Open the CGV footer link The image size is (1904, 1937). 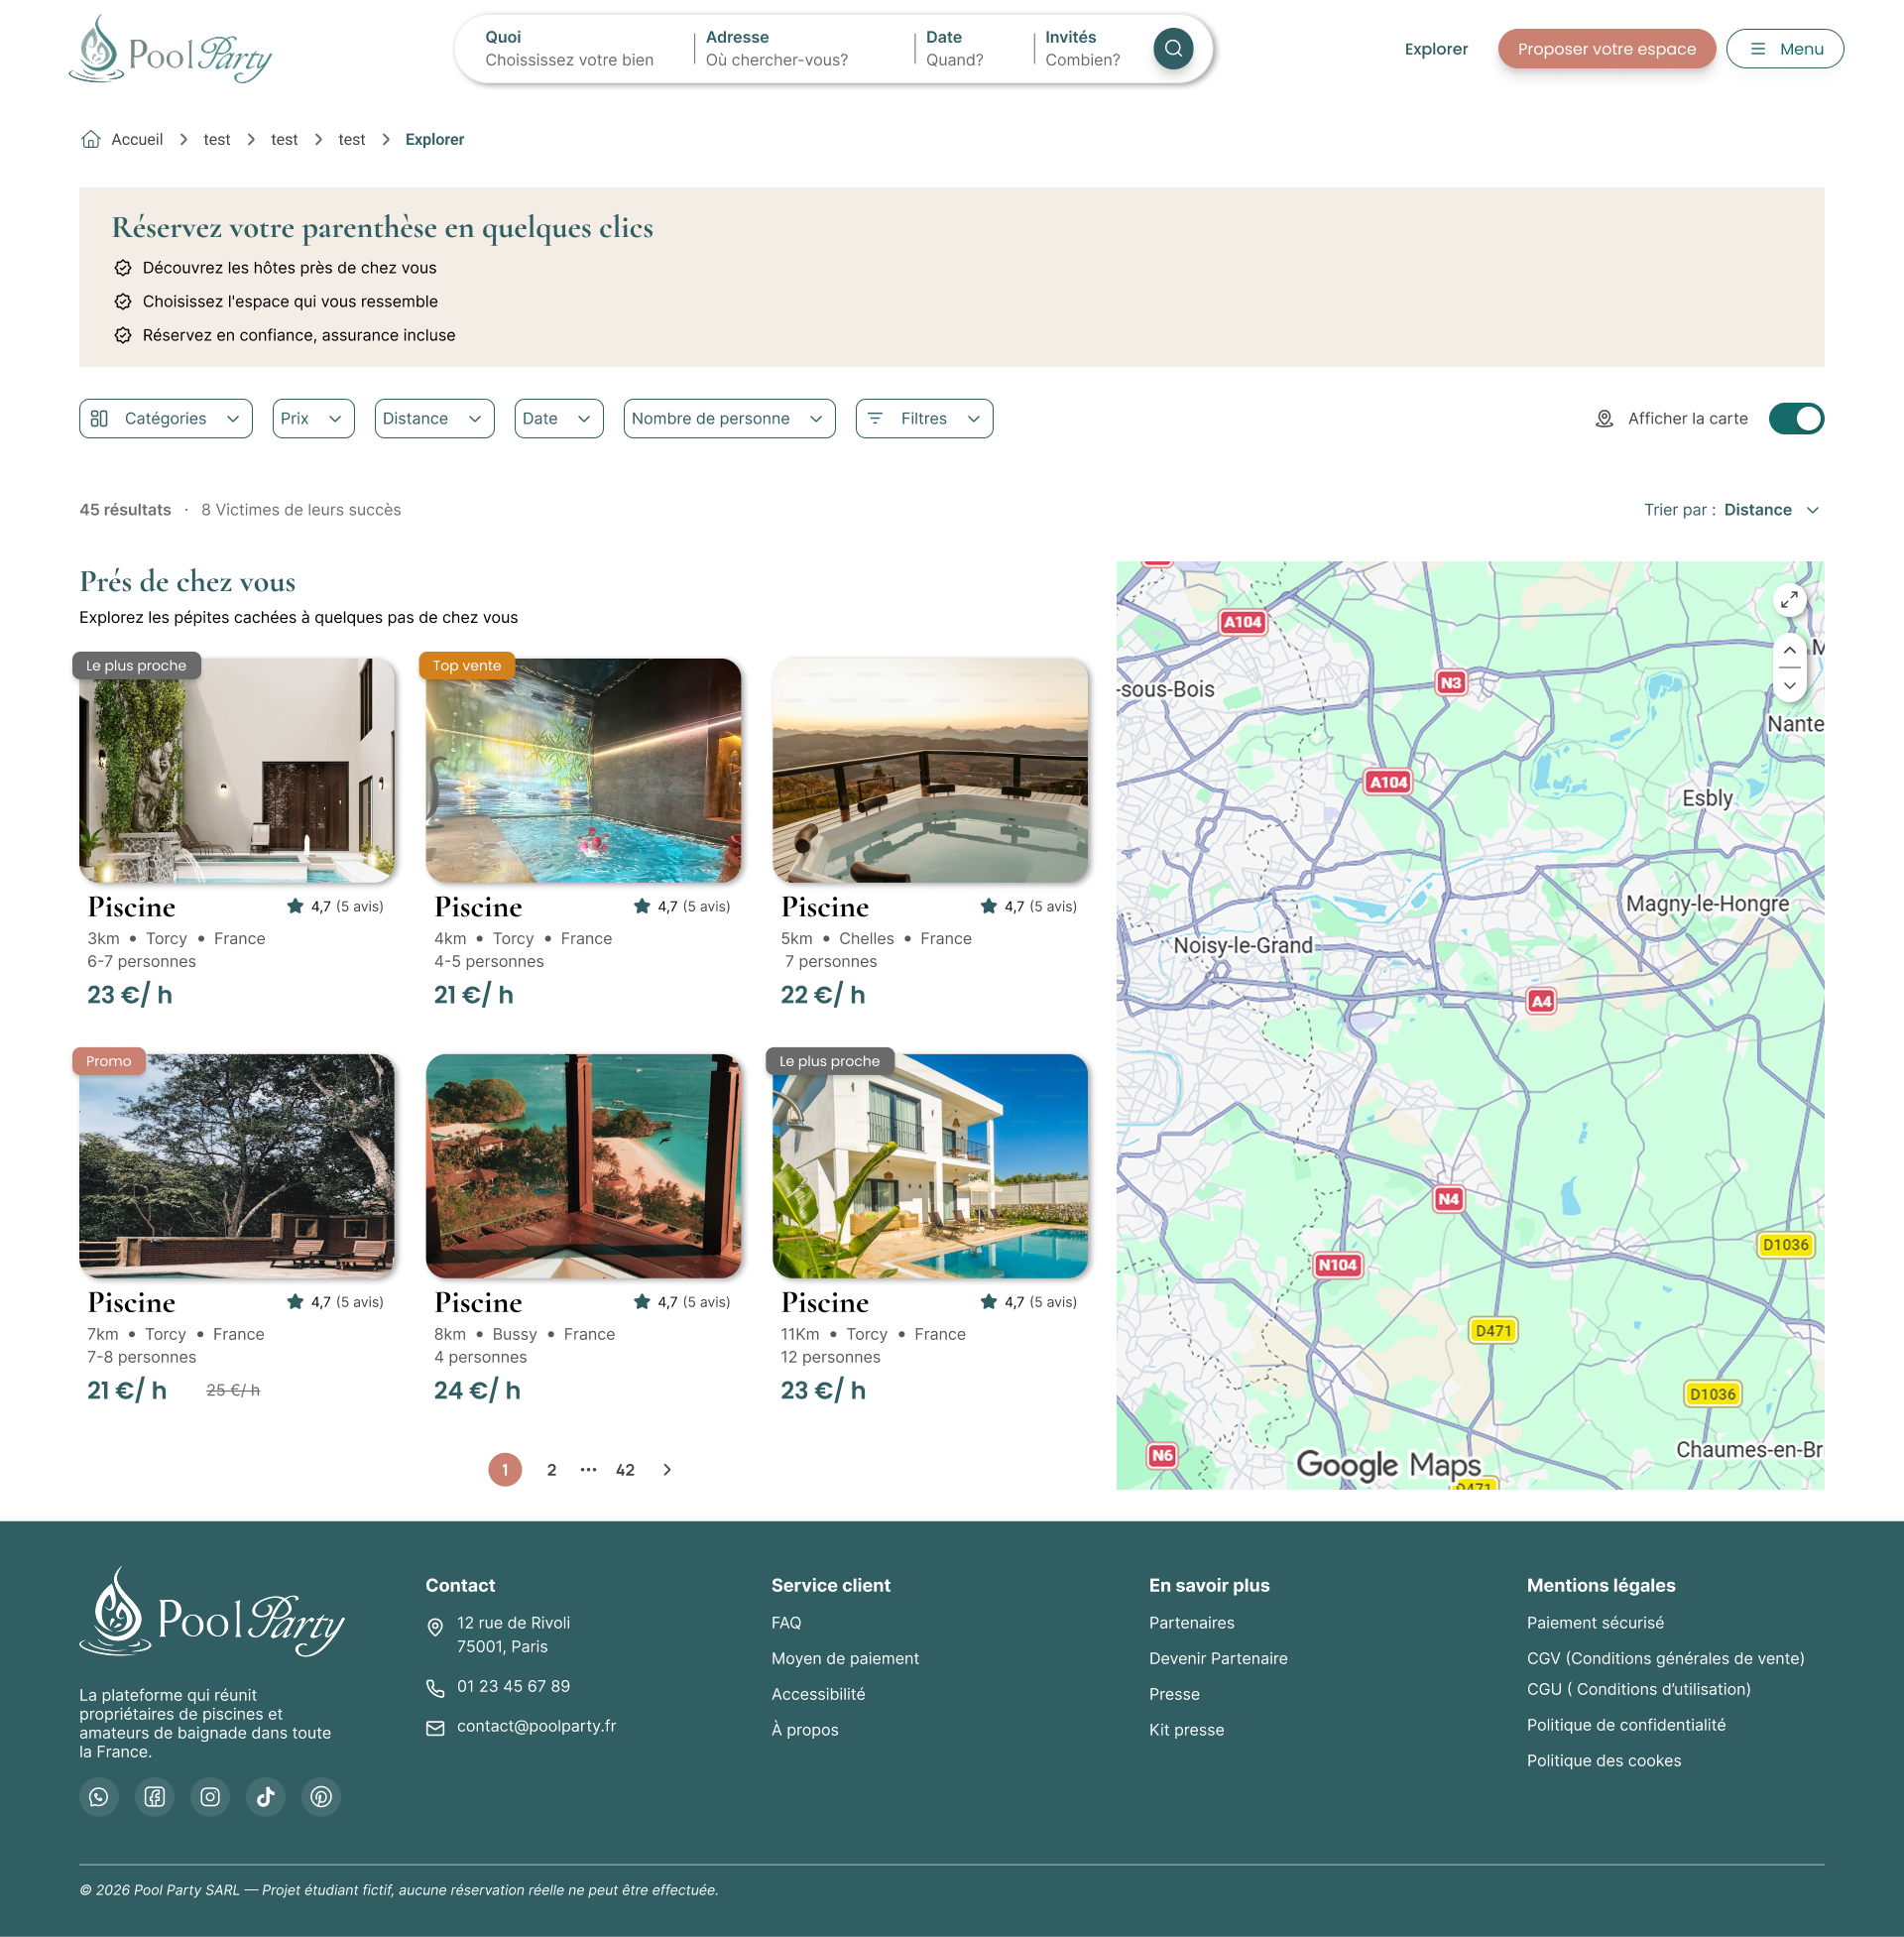click(x=1665, y=1657)
